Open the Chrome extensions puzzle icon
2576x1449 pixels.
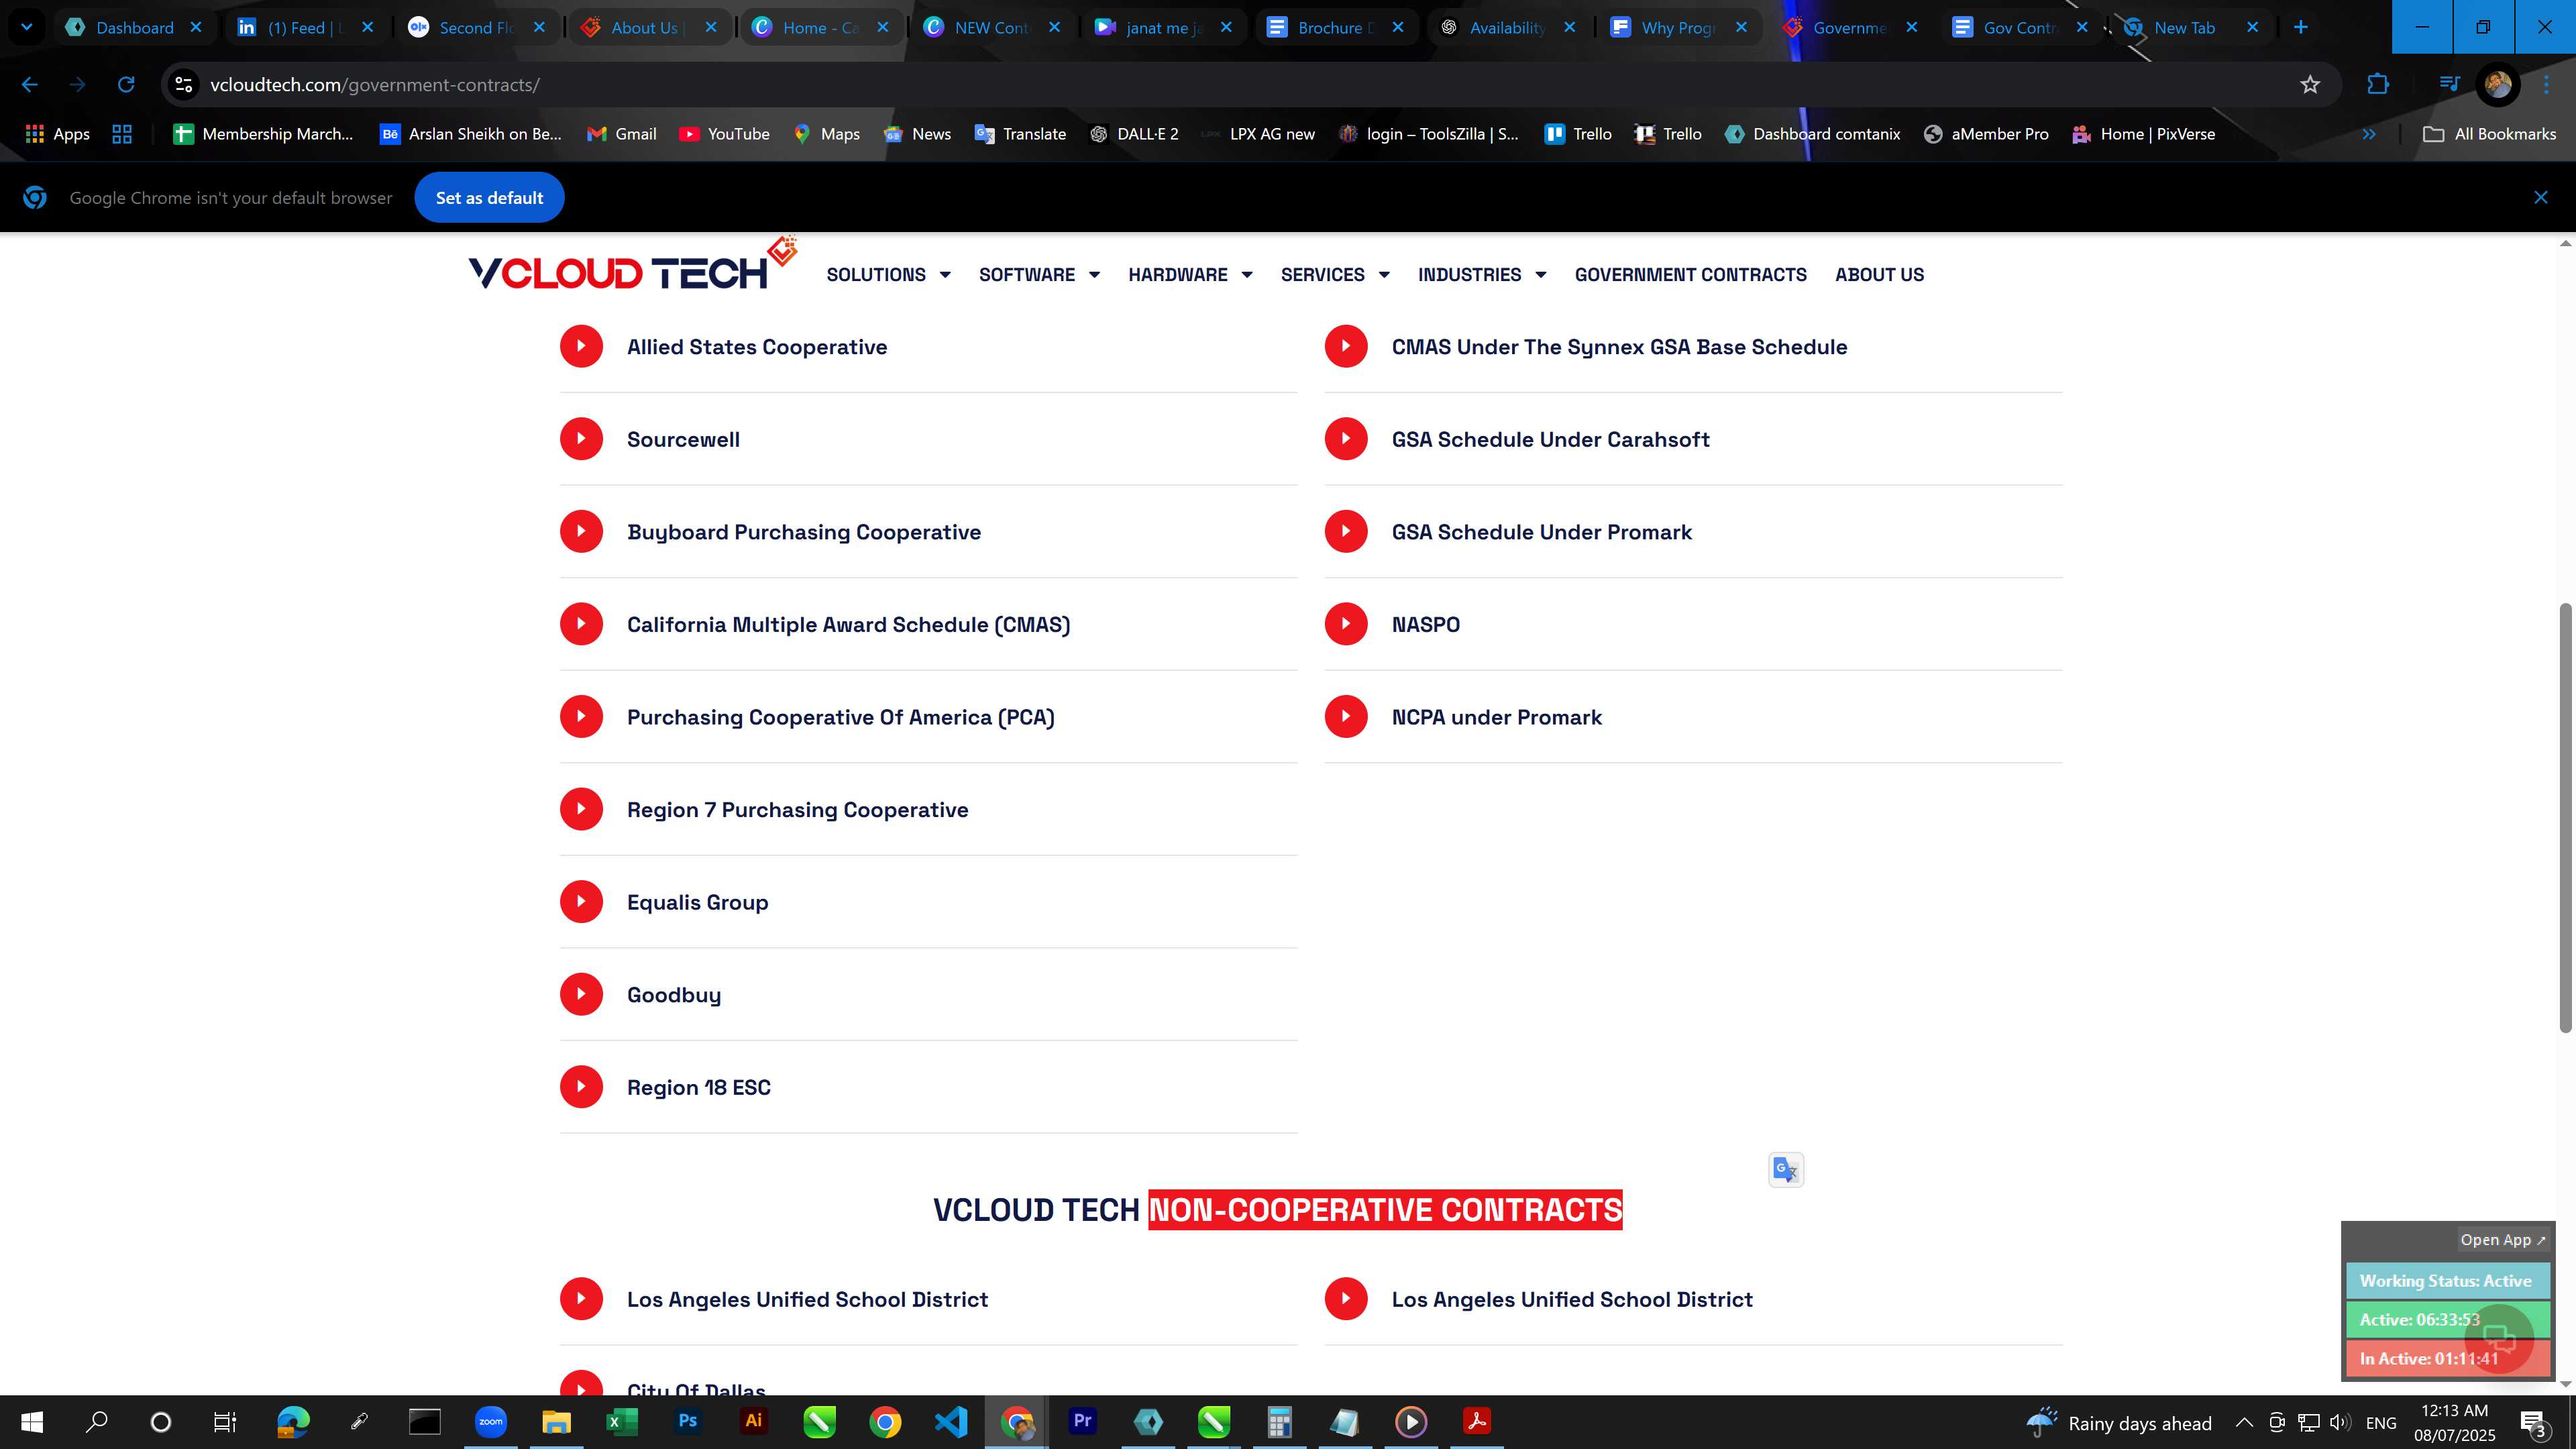2378,85
